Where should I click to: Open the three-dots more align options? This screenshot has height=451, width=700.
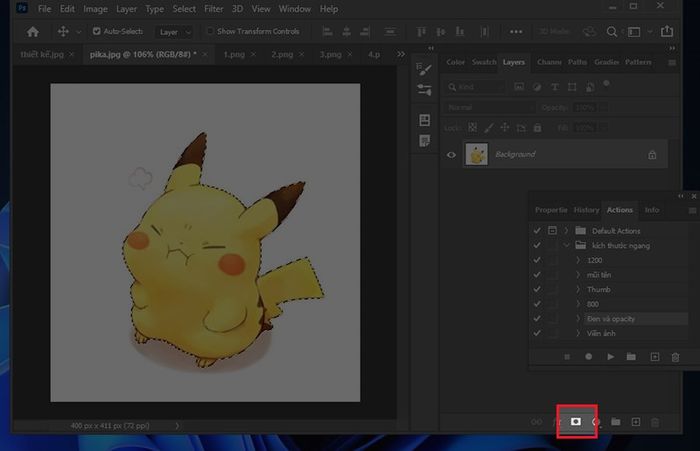516,32
